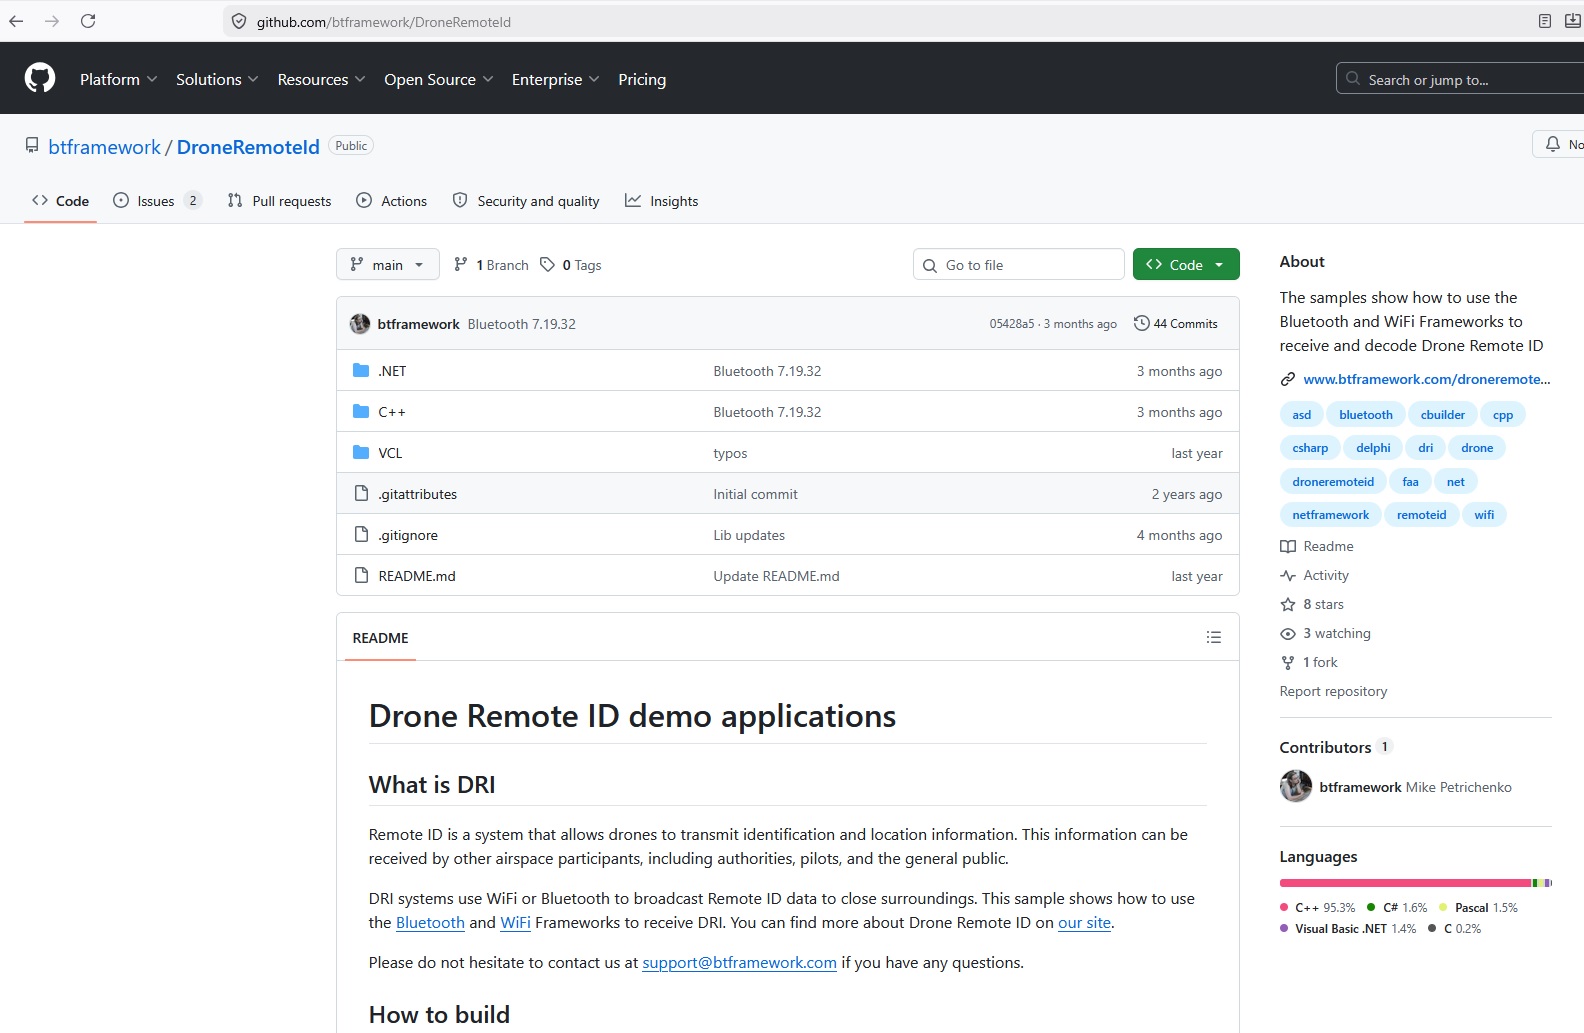The image size is (1584, 1033).
Task: Click the Search or jump to field
Action: point(1460,79)
